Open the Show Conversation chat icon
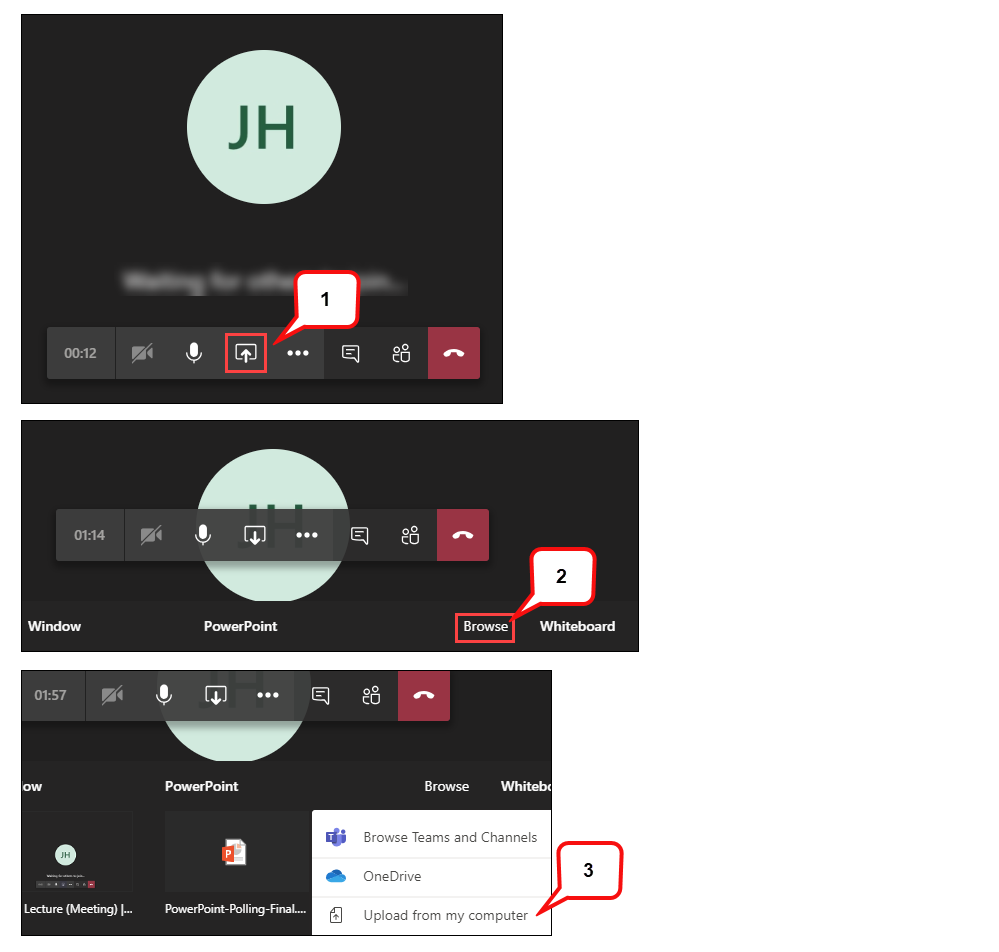The width and height of the screenshot is (999, 952). (x=350, y=353)
